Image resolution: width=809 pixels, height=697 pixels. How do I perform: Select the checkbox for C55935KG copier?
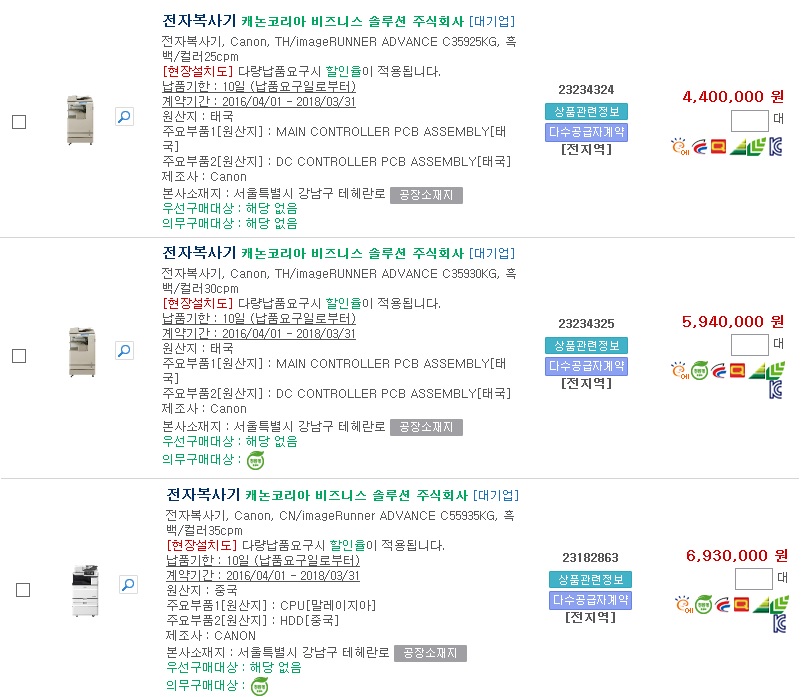23,590
